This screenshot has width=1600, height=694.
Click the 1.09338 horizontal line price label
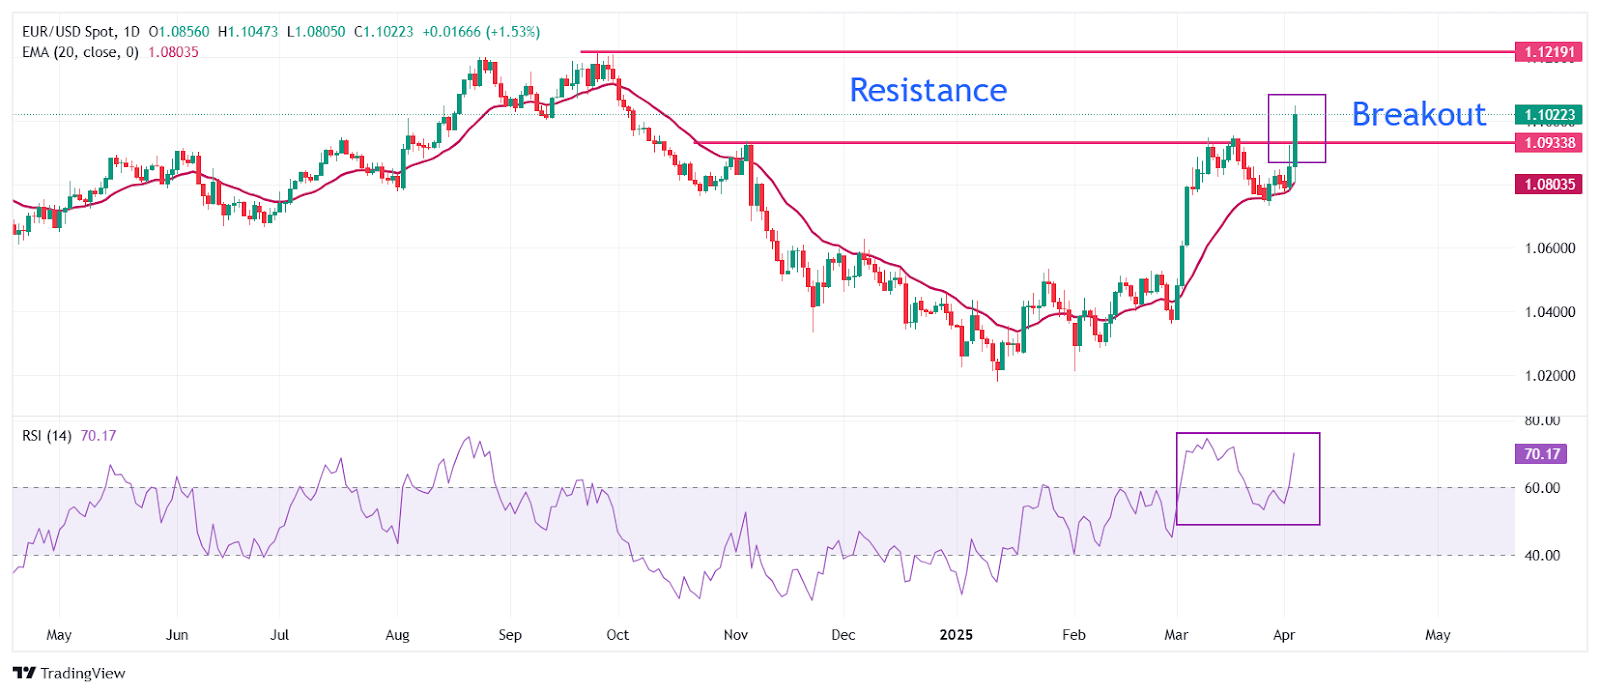tap(1549, 143)
